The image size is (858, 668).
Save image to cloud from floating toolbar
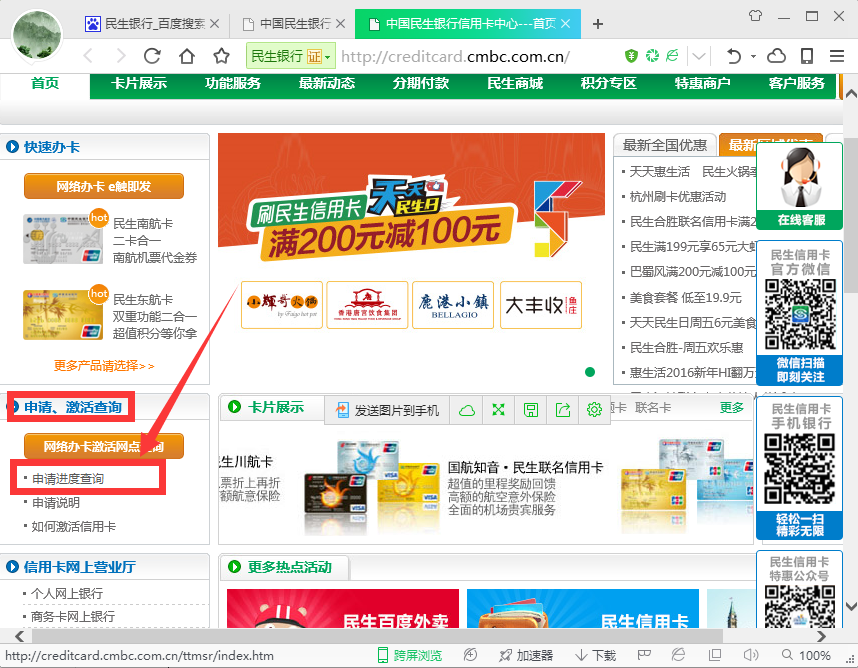[x=466, y=410]
